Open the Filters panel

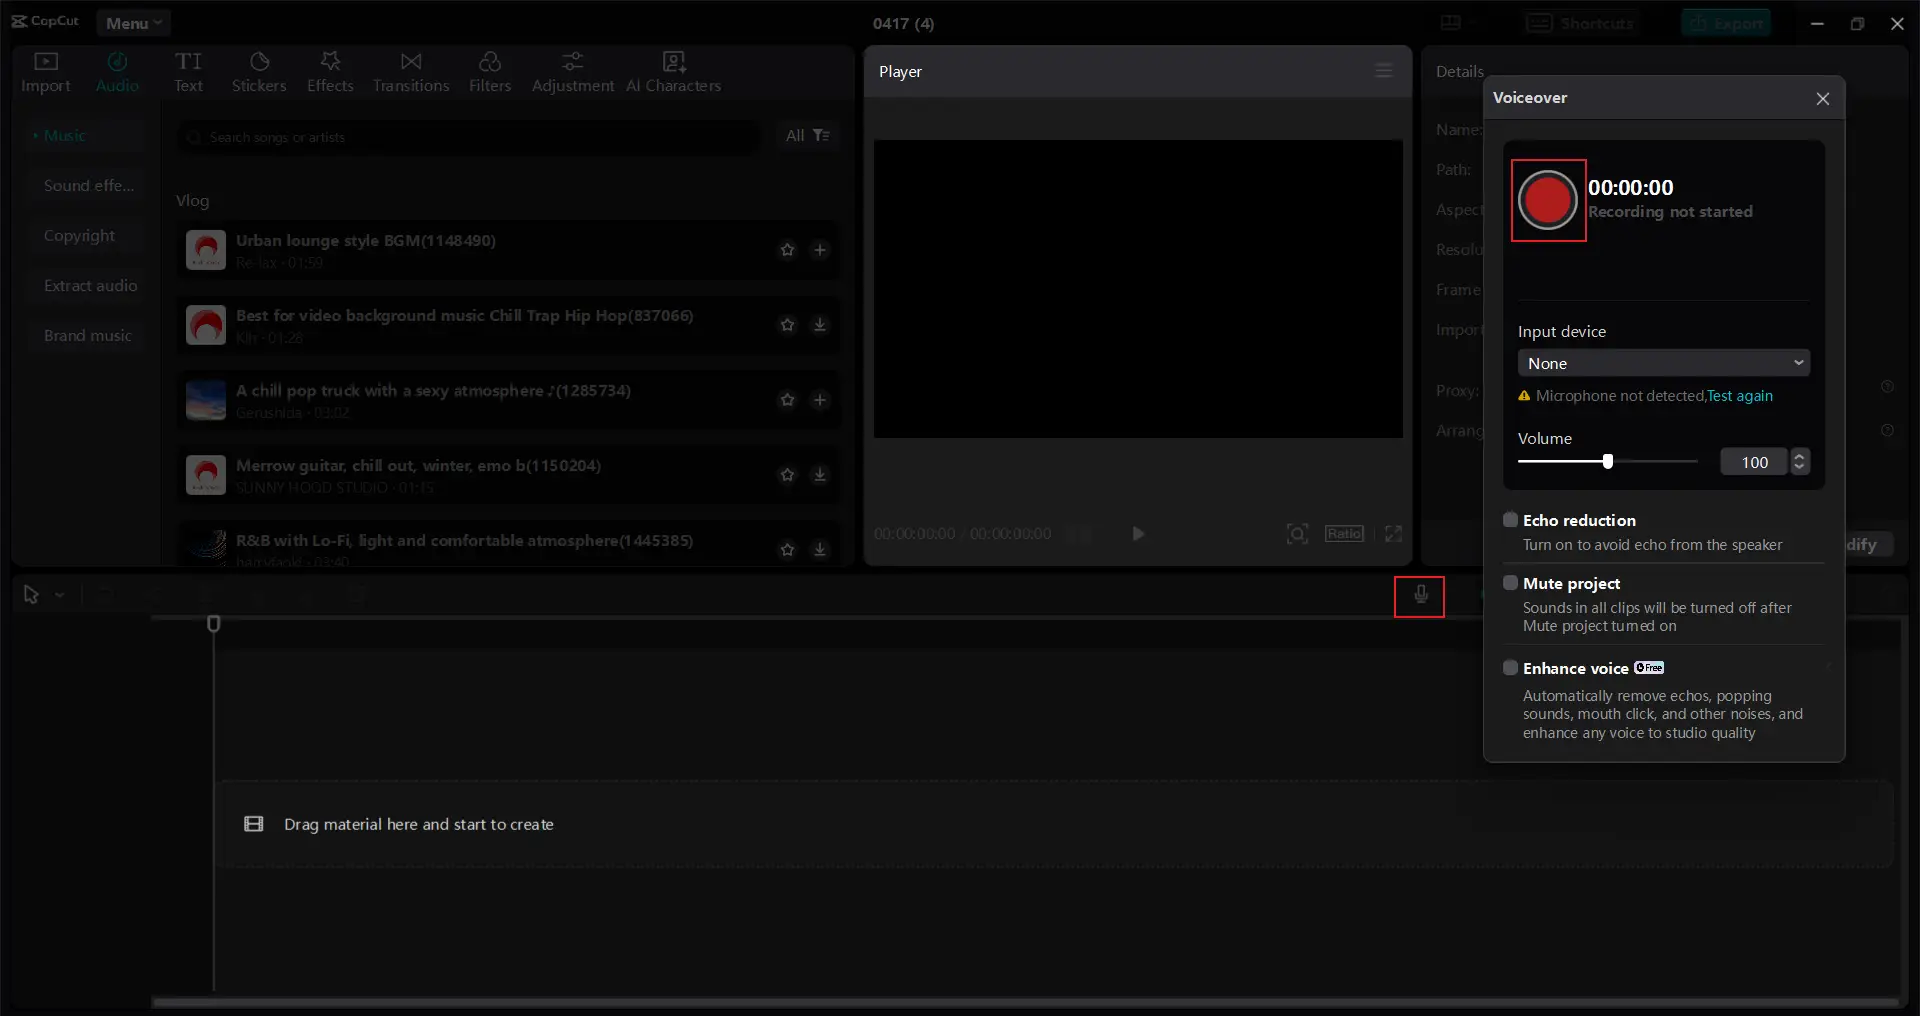490,70
